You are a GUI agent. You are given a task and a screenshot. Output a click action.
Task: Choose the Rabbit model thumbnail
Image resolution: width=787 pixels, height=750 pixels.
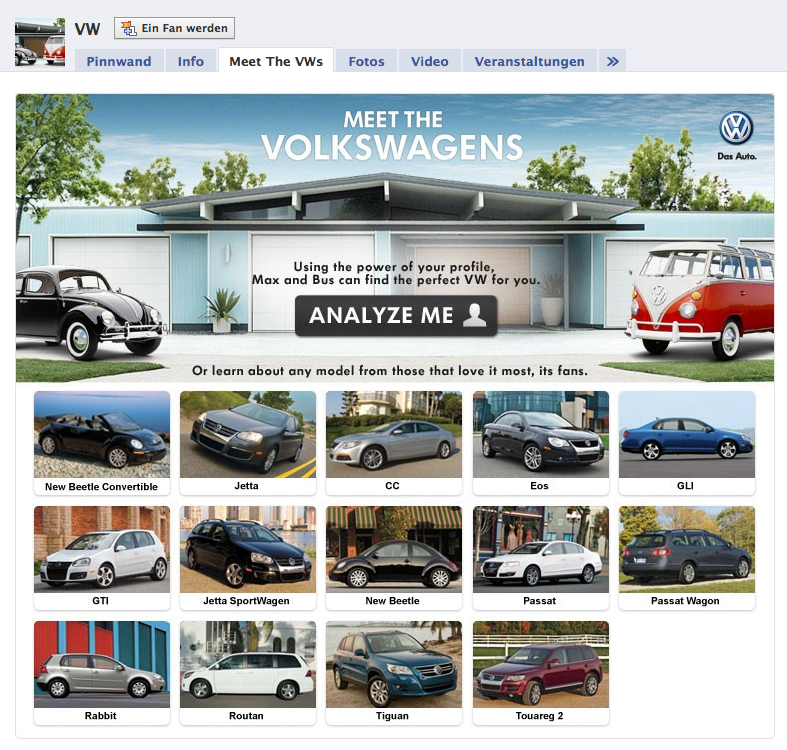point(102,664)
